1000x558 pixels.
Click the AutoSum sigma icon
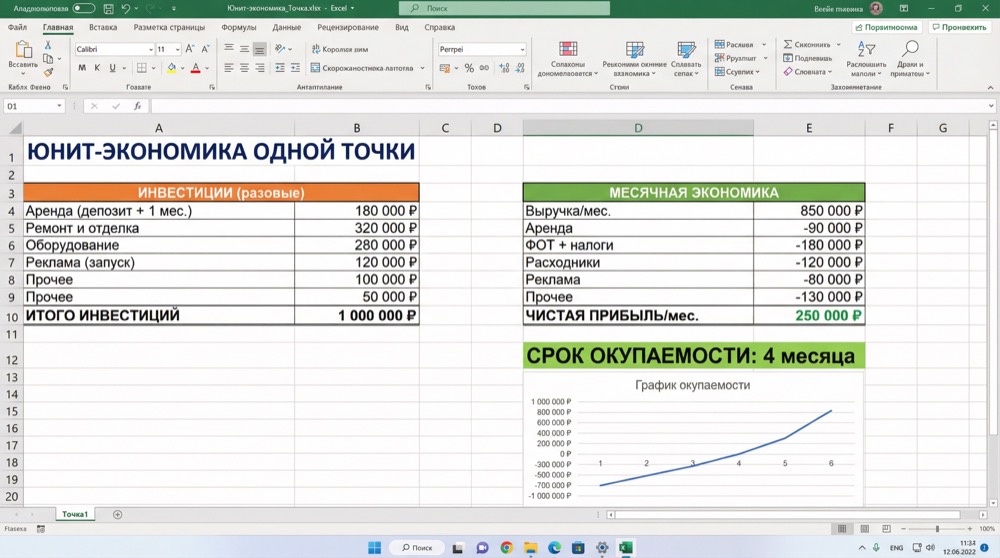tap(789, 45)
